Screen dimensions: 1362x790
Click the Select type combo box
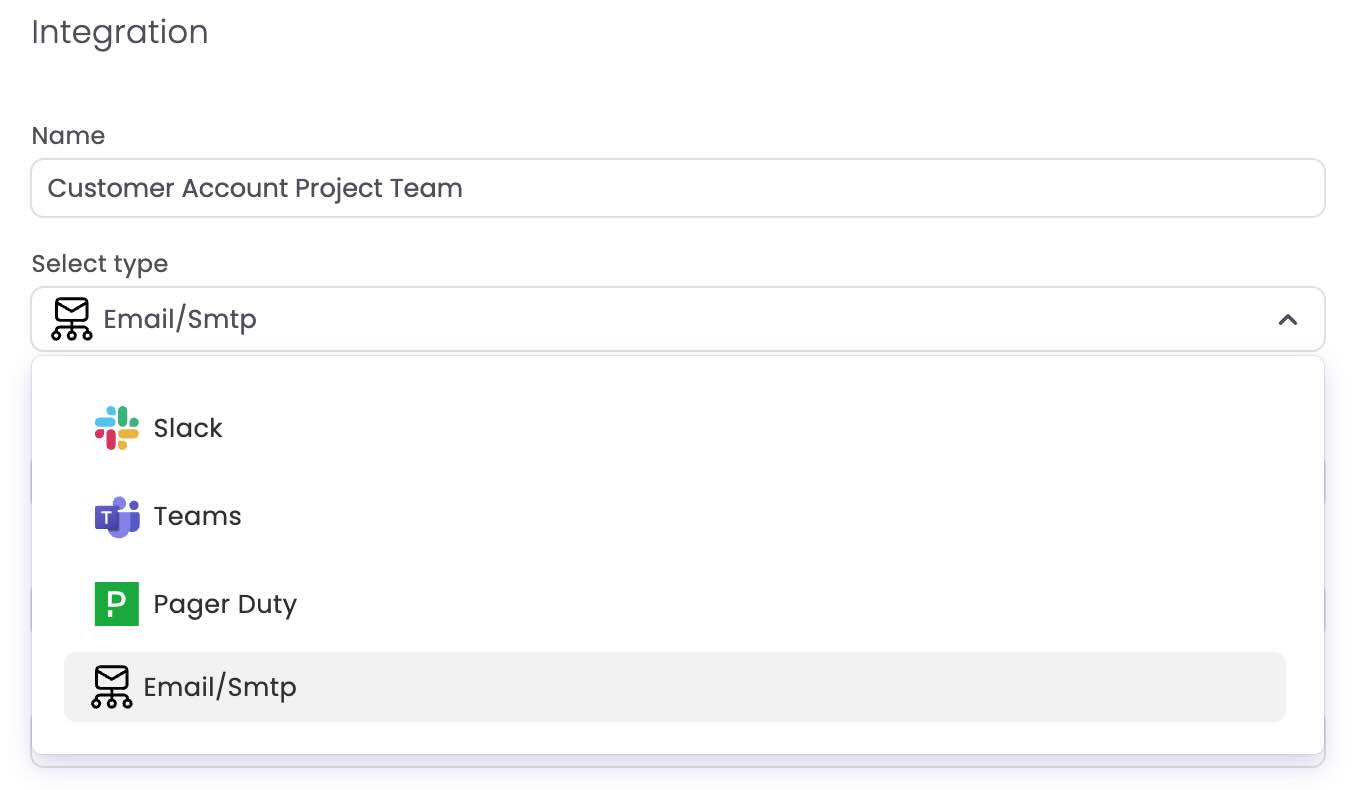[677, 319]
